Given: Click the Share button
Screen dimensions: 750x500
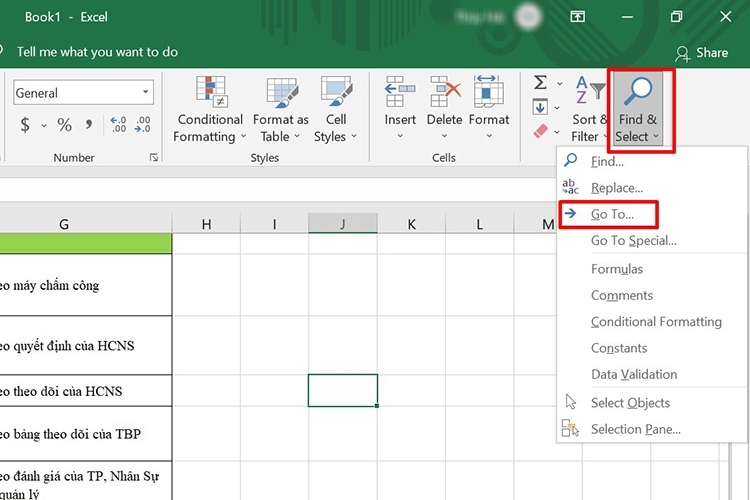Looking at the screenshot, I should click(702, 52).
